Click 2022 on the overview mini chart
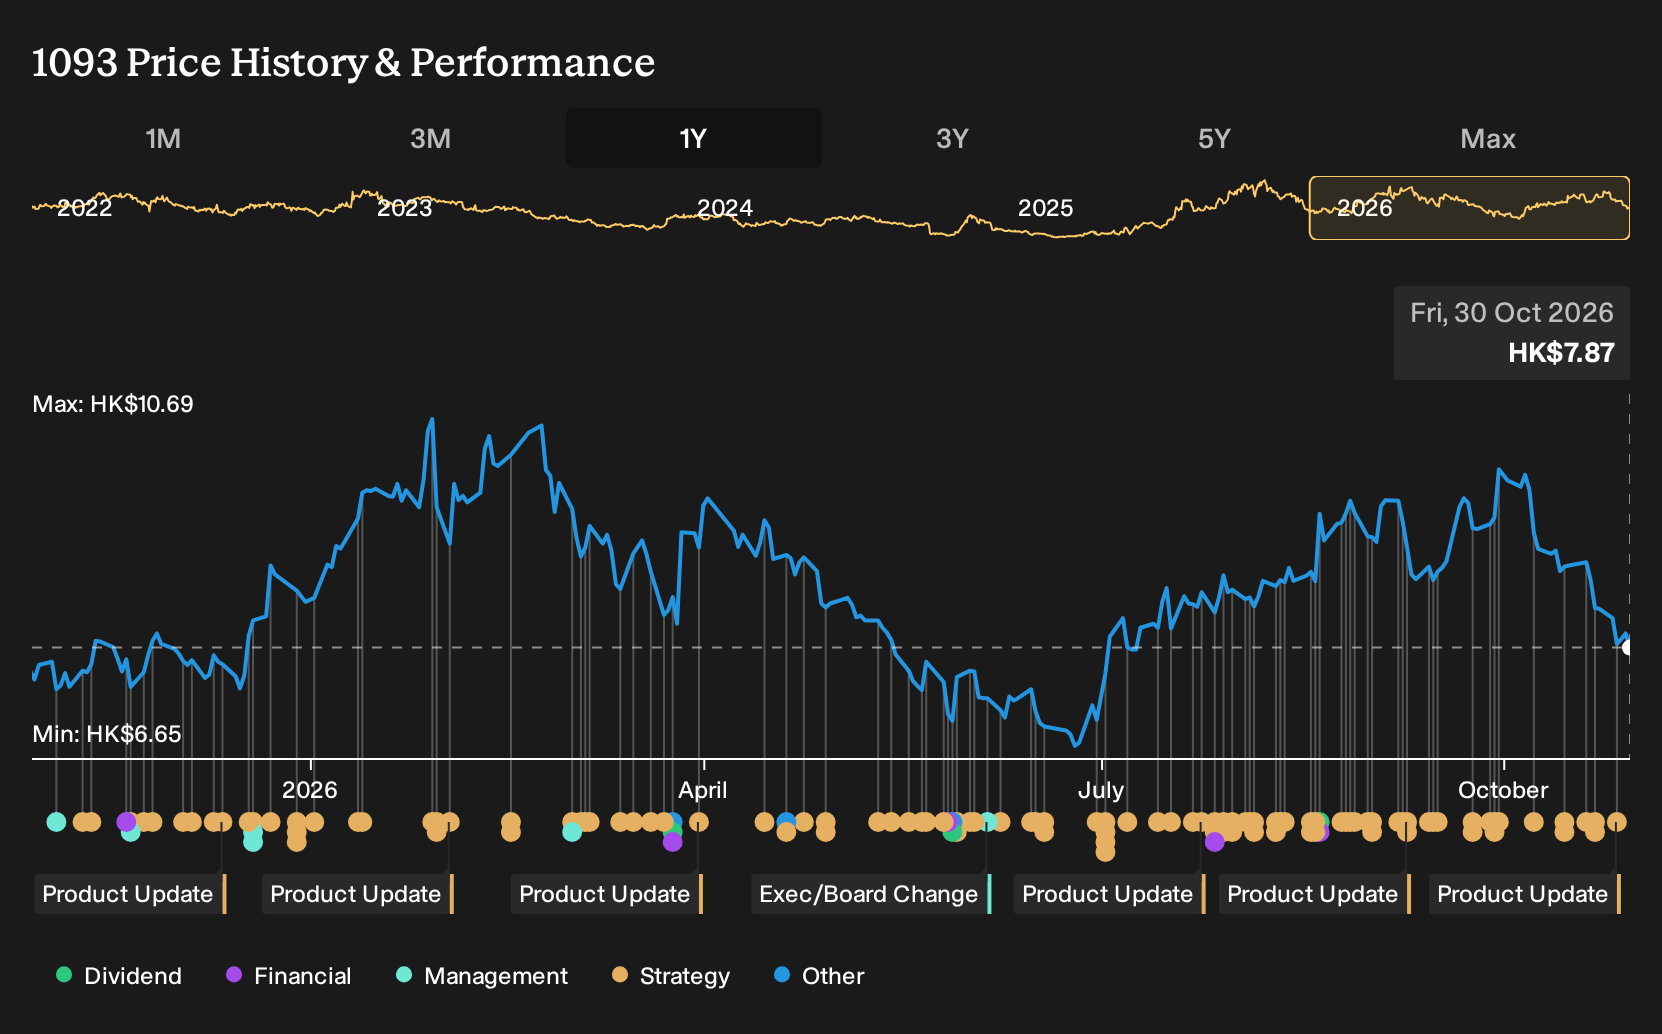The height and width of the screenshot is (1034, 1662). [x=84, y=208]
